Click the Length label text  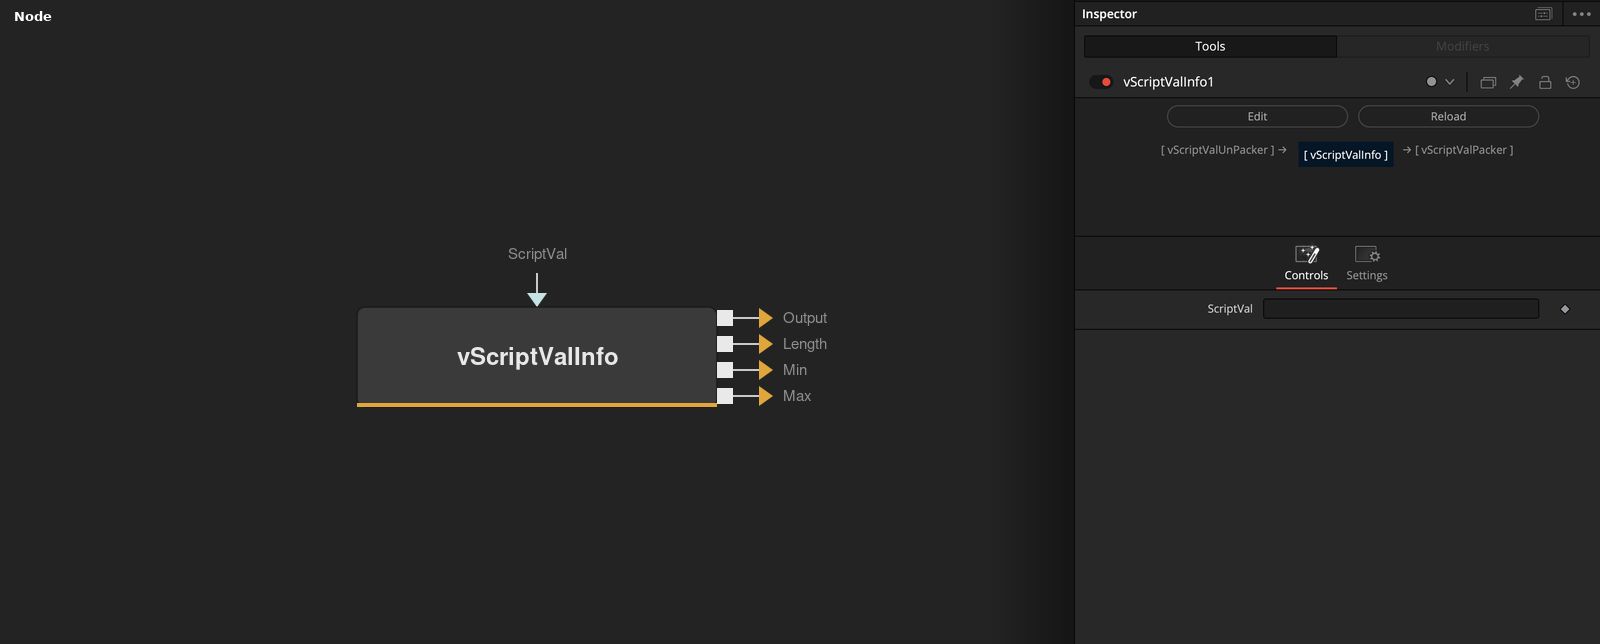[x=805, y=344]
